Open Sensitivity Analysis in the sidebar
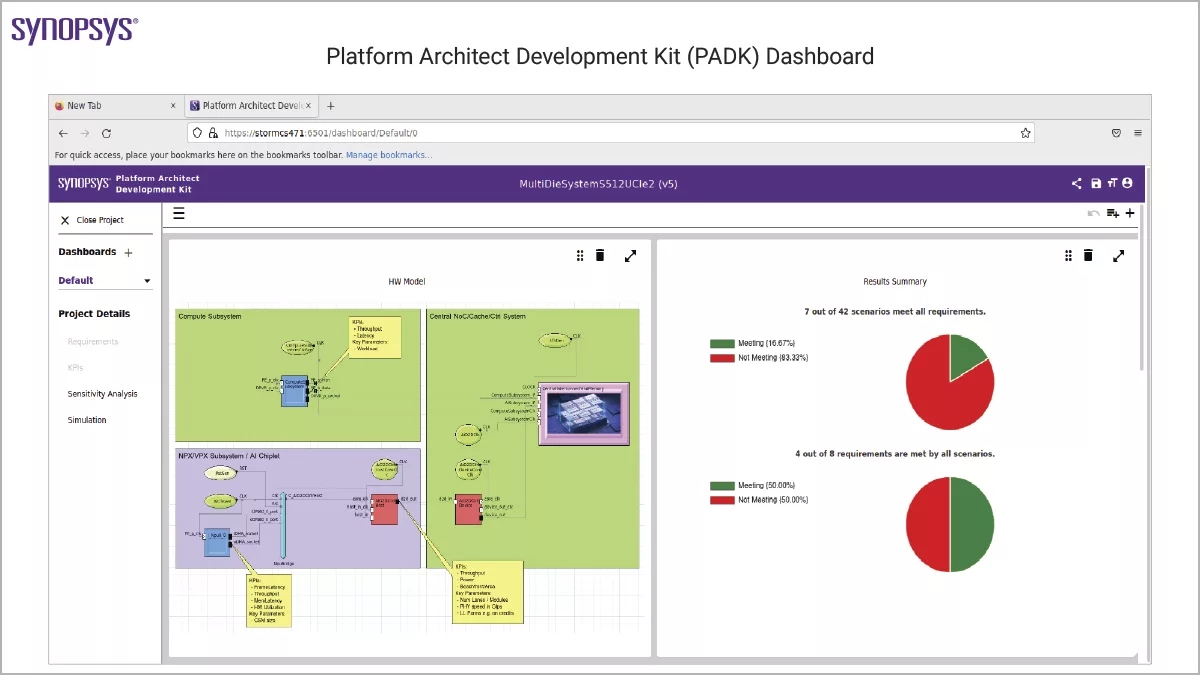The height and width of the screenshot is (675, 1200). 102,394
